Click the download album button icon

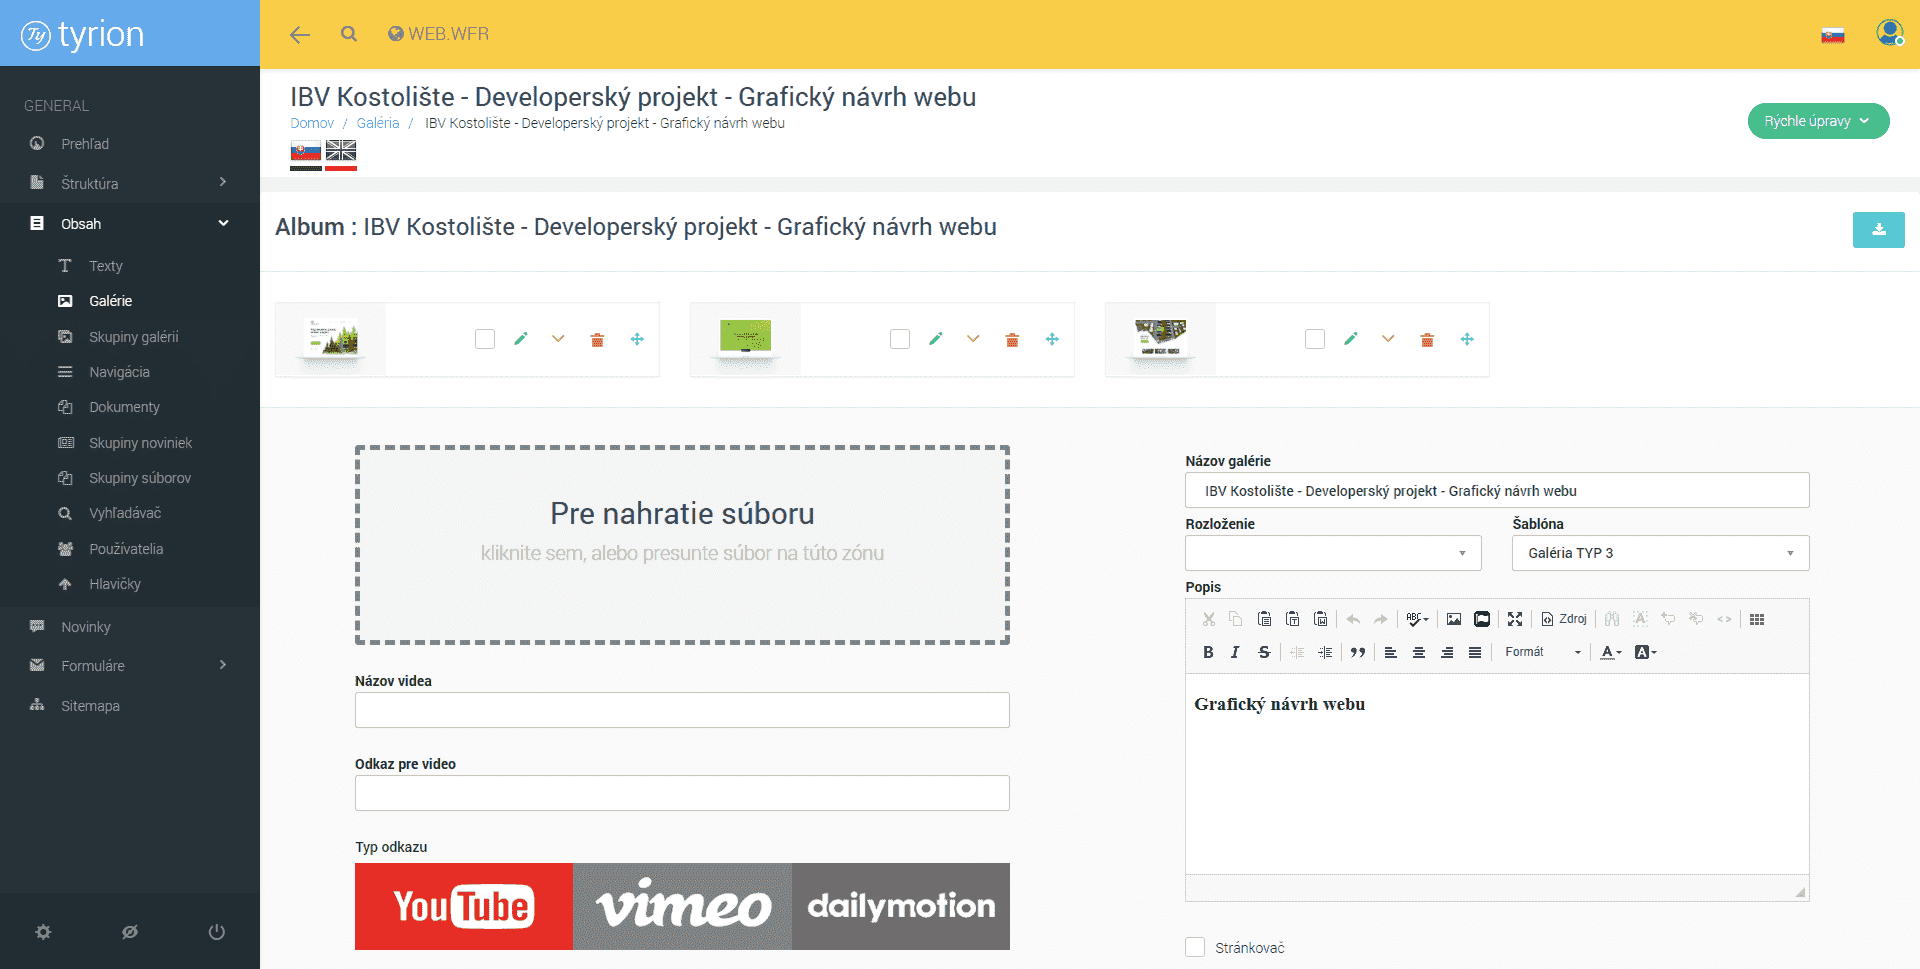(x=1878, y=229)
